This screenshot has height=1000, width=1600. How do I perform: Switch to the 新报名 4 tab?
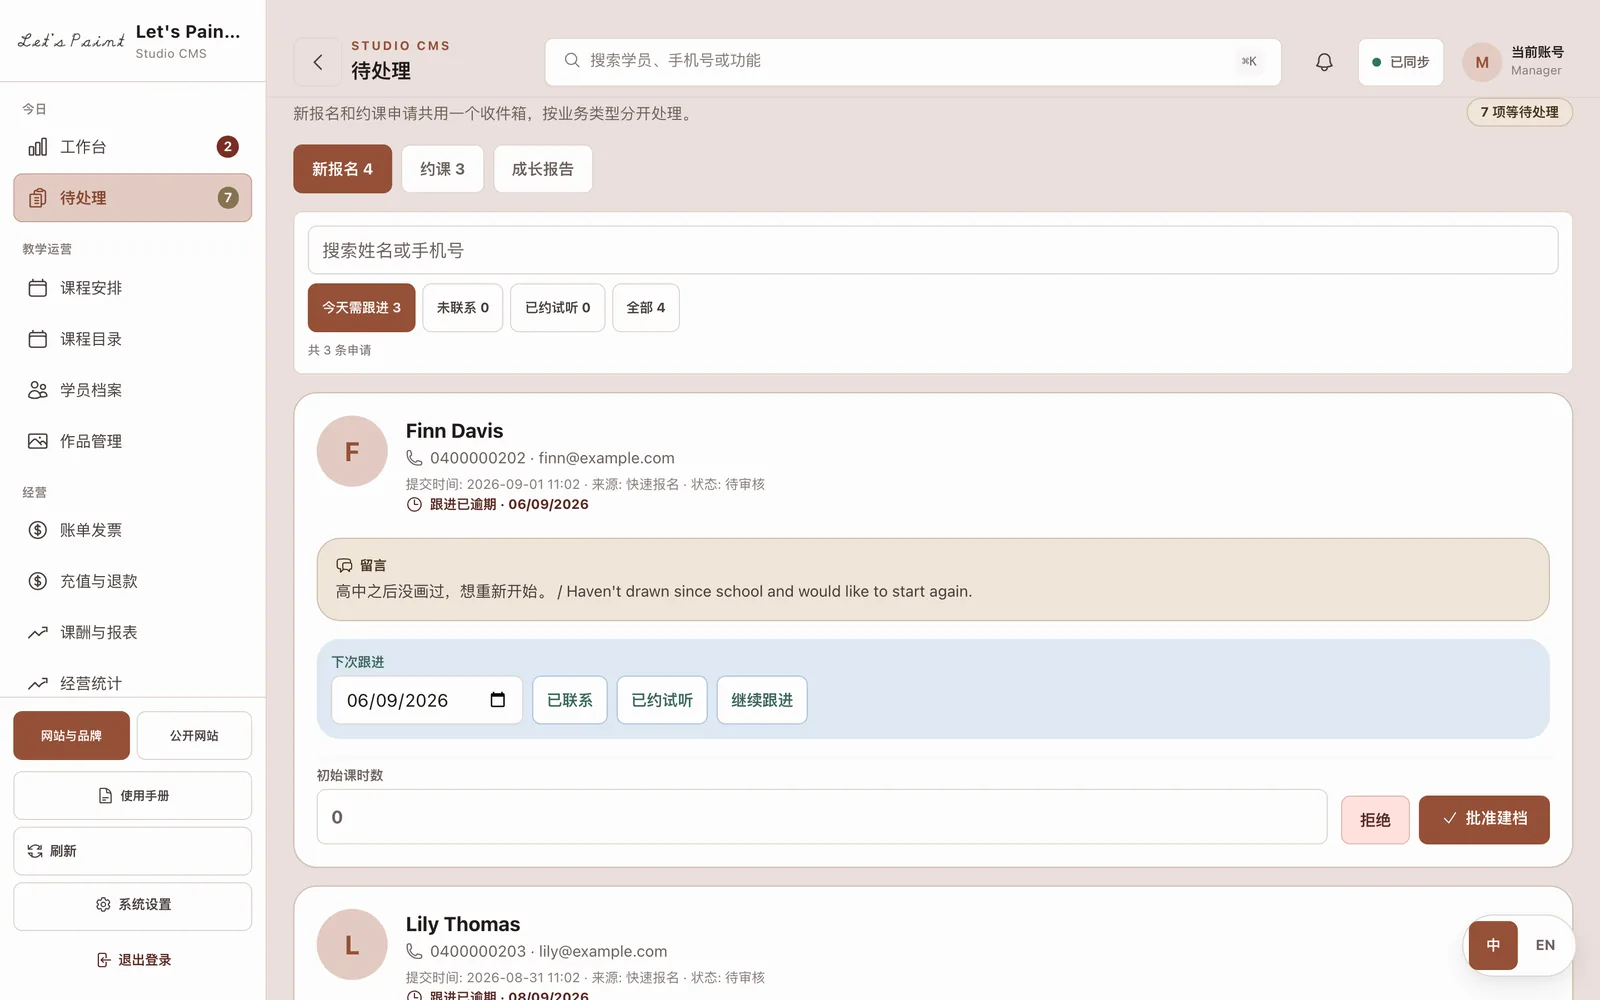pyautogui.click(x=342, y=169)
